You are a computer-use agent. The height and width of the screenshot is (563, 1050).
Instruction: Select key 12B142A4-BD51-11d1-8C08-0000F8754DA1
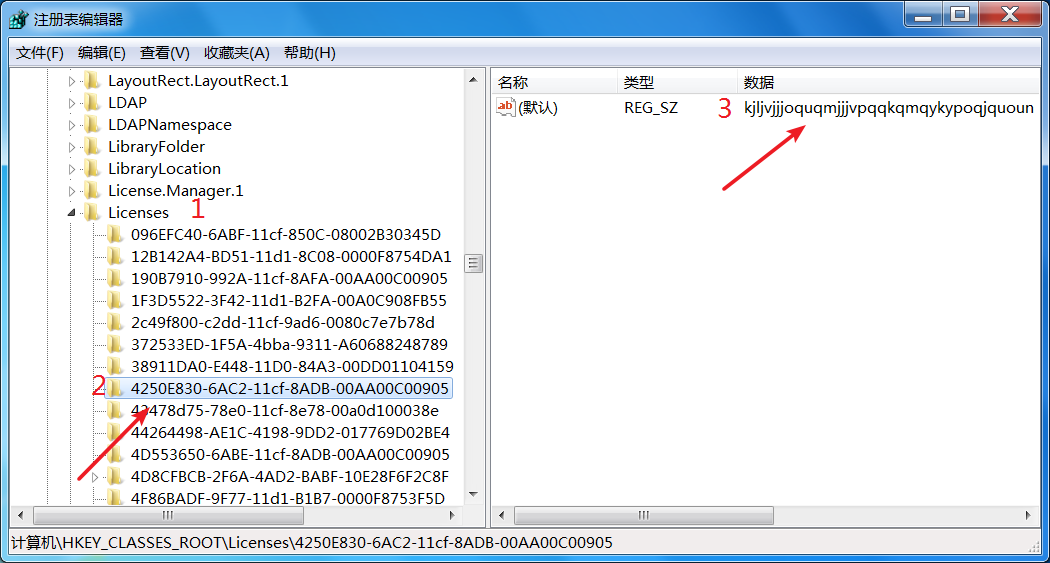tap(291, 257)
